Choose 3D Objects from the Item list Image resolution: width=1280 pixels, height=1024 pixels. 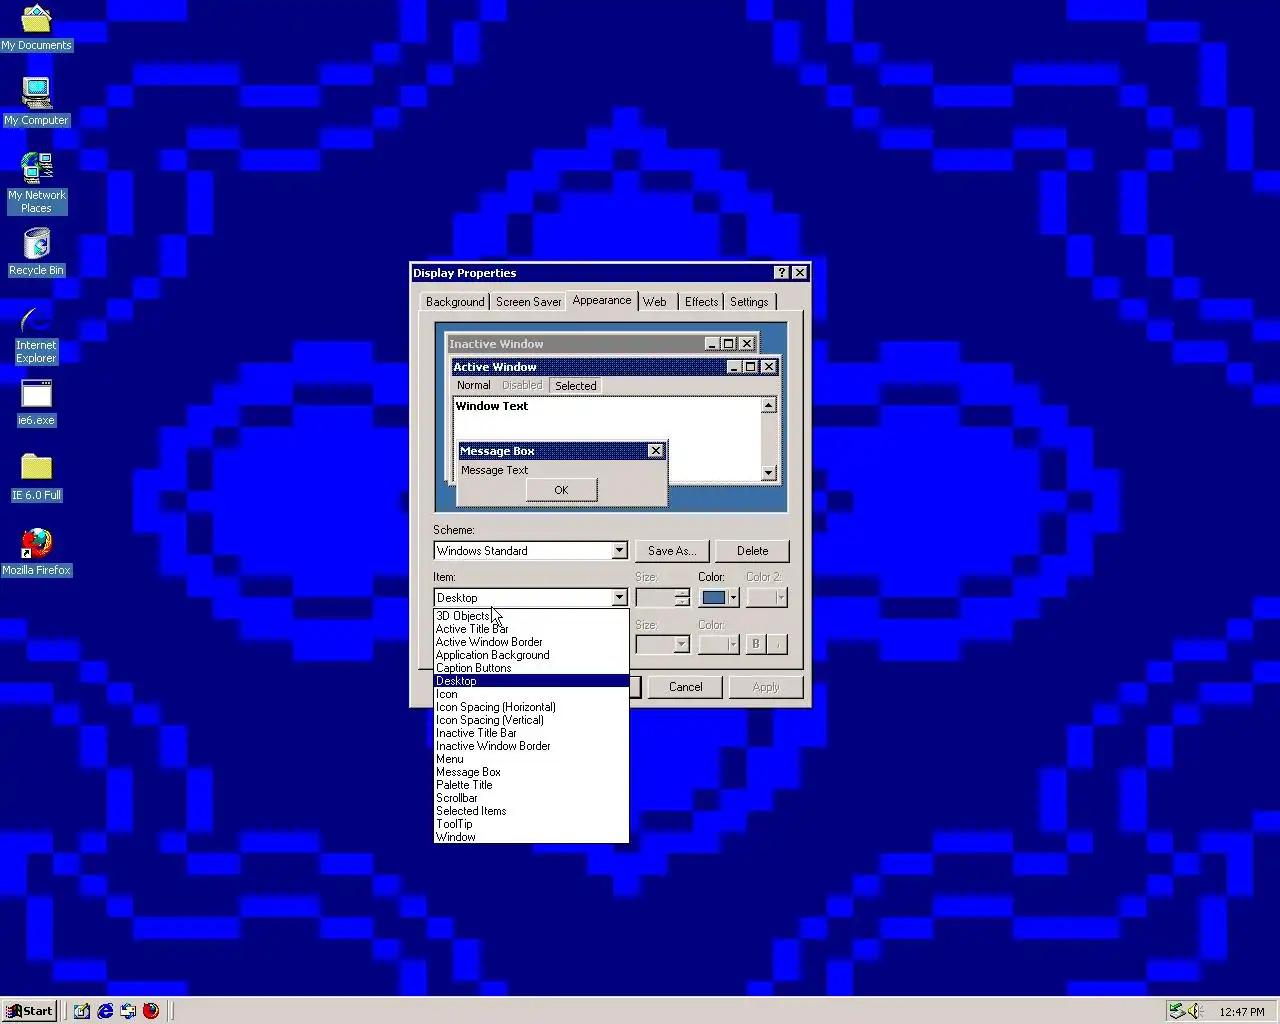coord(531,616)
